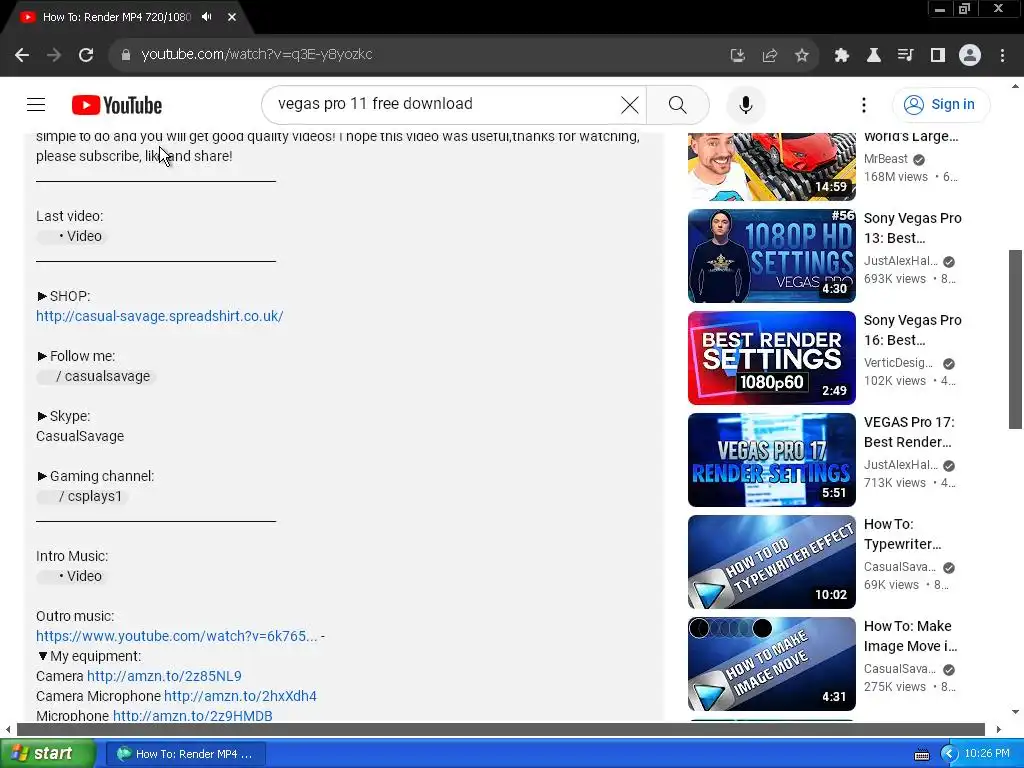This screenshot has height=768, width=1024.
Task: Open Outro music YouTube link
Action: (x=176, y=636)
